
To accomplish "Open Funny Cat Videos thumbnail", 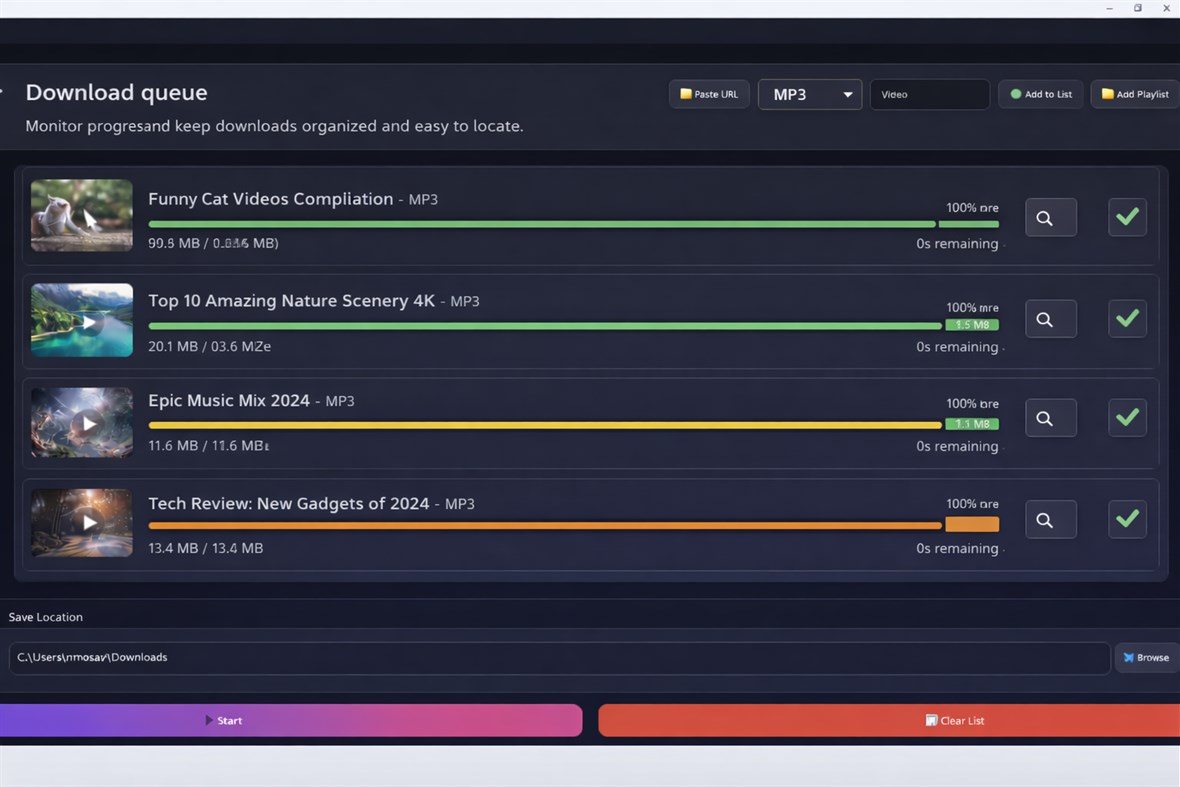I will point(81,215).
